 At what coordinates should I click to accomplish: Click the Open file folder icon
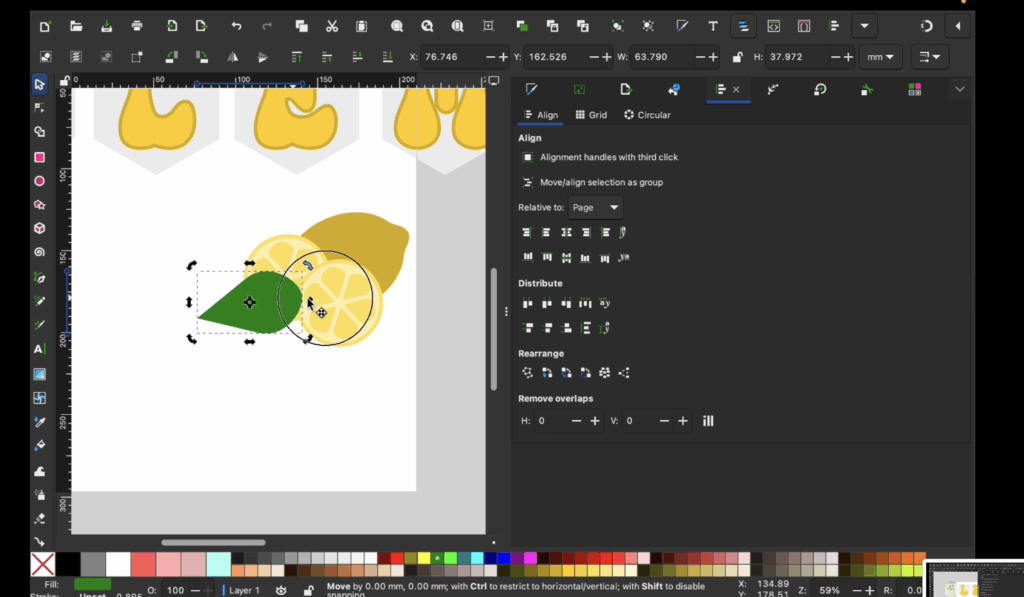click(76, 26)
